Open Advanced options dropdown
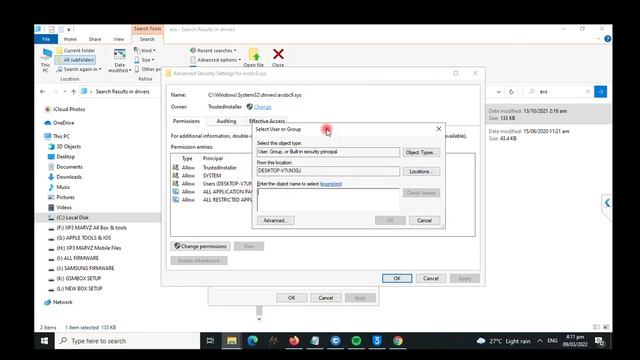The image size is (640, 360). click(x=216, y=60)
